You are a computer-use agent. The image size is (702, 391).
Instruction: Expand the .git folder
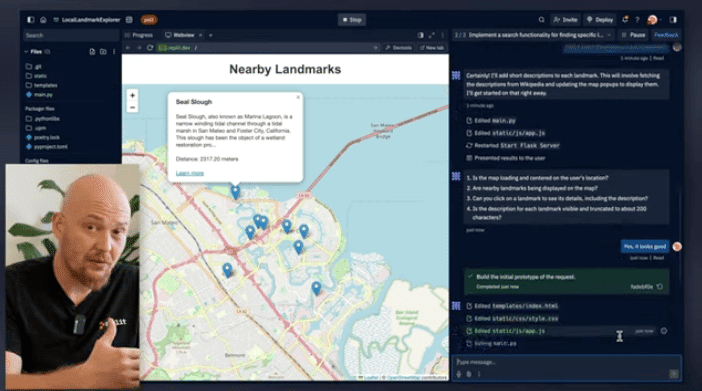(34, 66)
